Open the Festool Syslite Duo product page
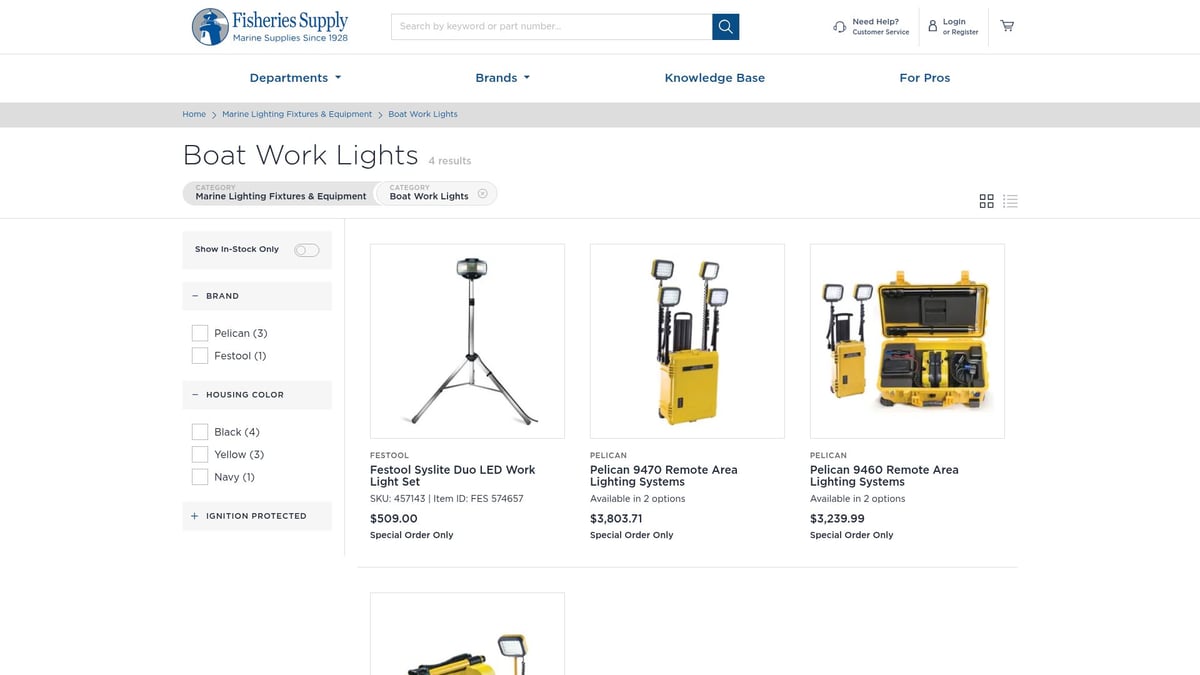The image size is (1200, 675). 452,475
